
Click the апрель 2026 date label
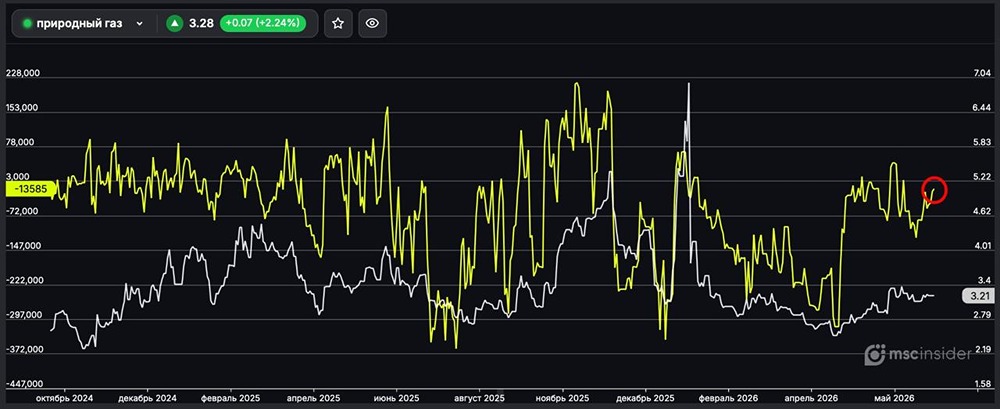(810, 398)
